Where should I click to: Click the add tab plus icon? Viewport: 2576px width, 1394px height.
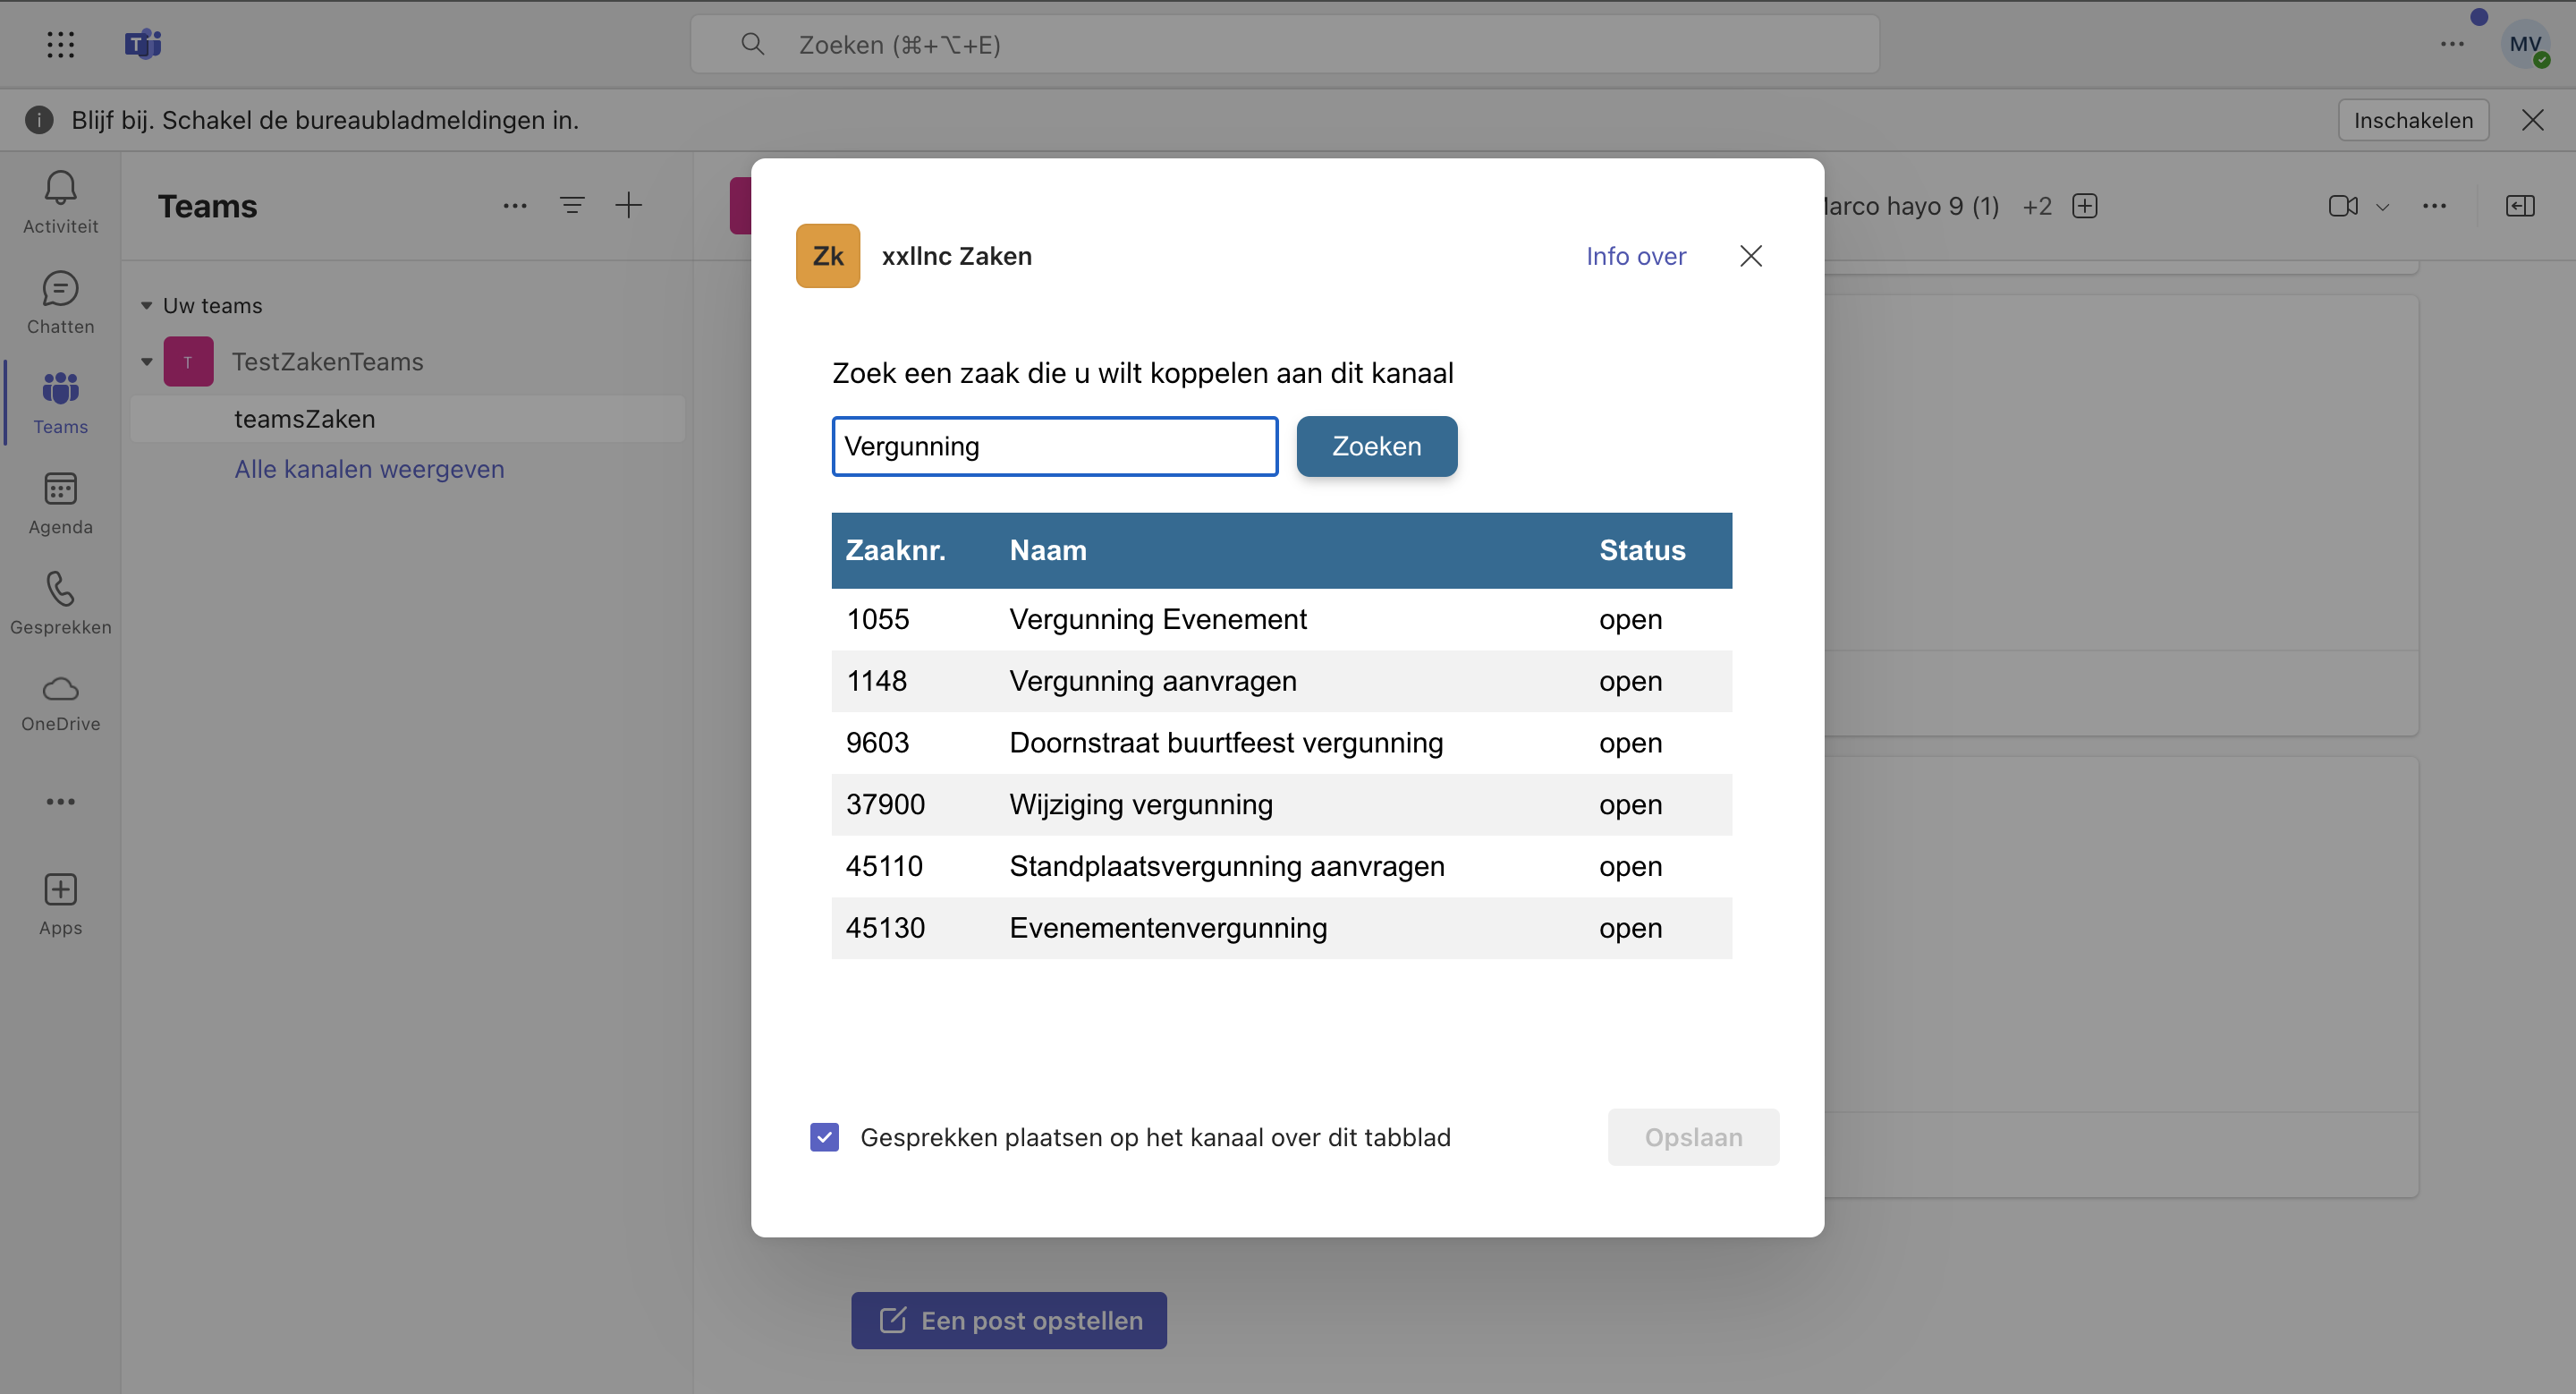(2085, 206)
